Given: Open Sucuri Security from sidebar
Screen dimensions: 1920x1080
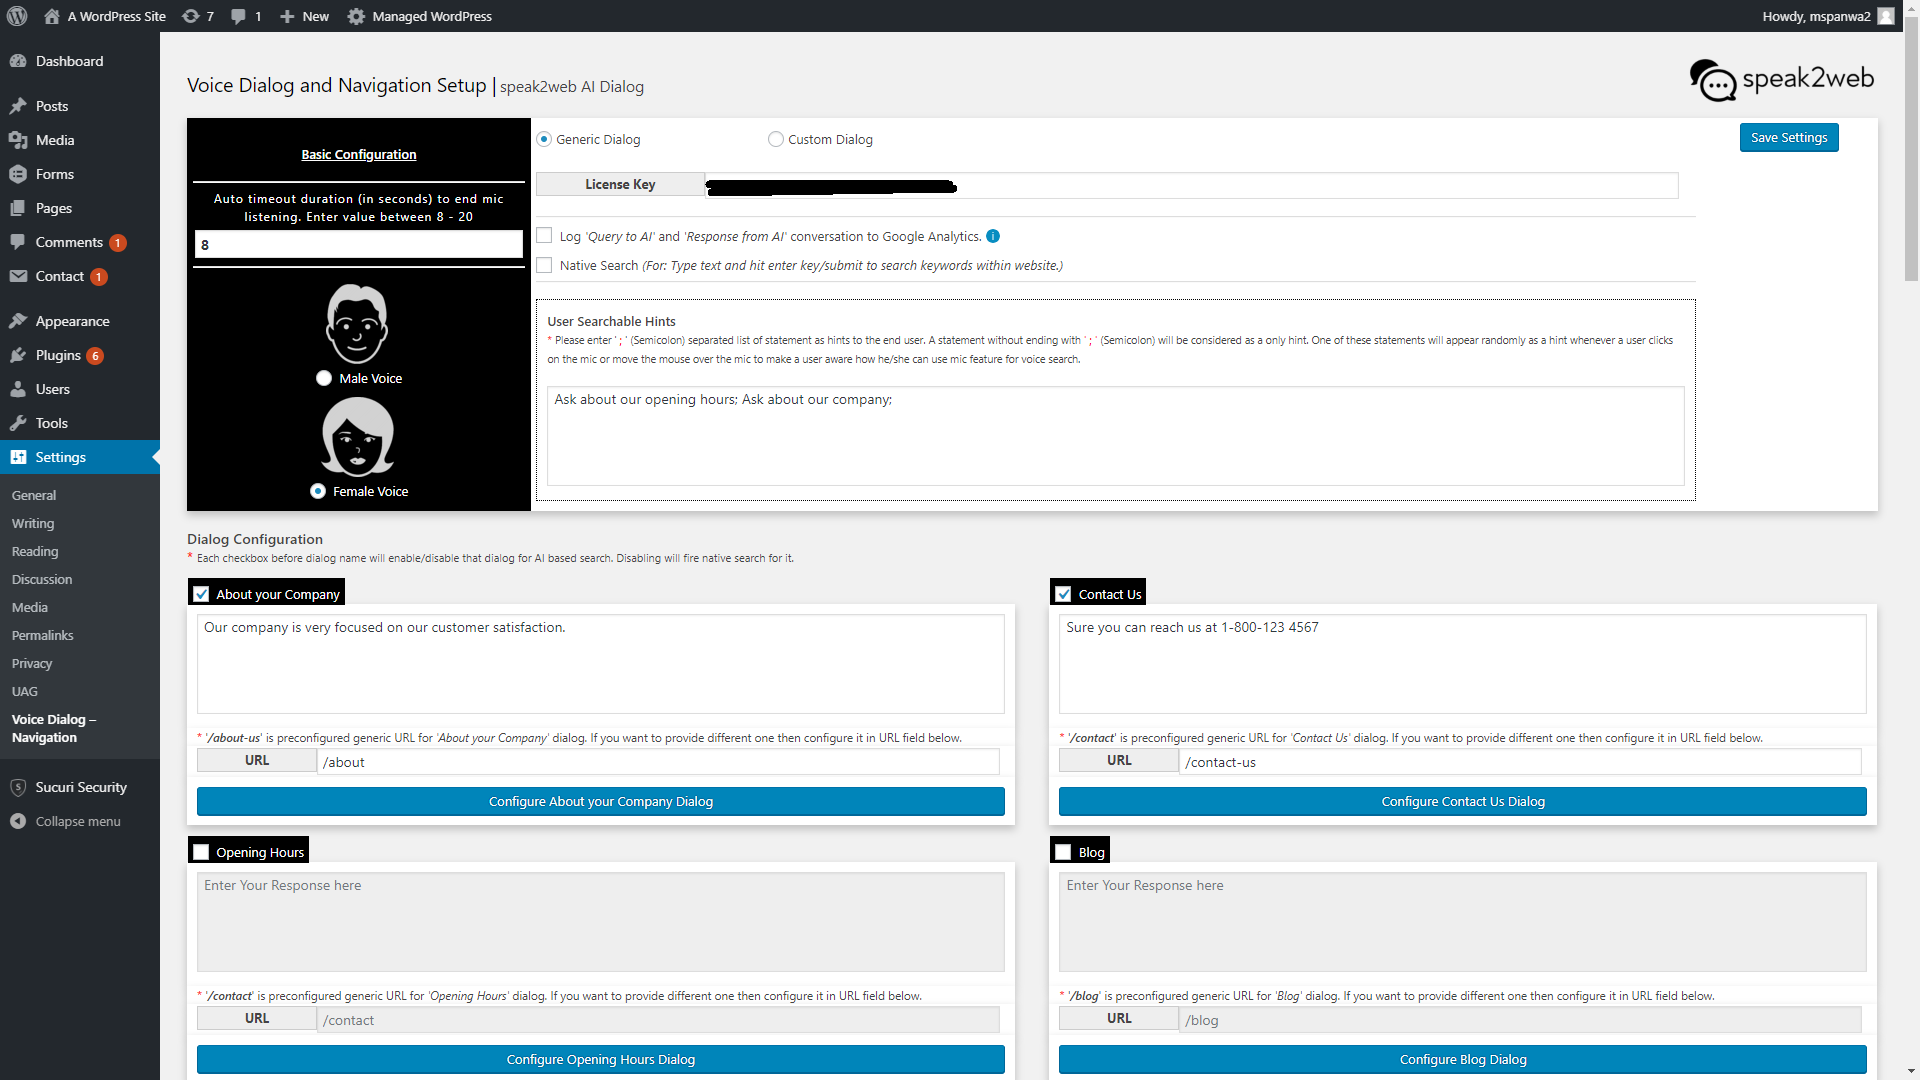Looking at the screenshot, I should pyautogui.click(x=81, y=787).
